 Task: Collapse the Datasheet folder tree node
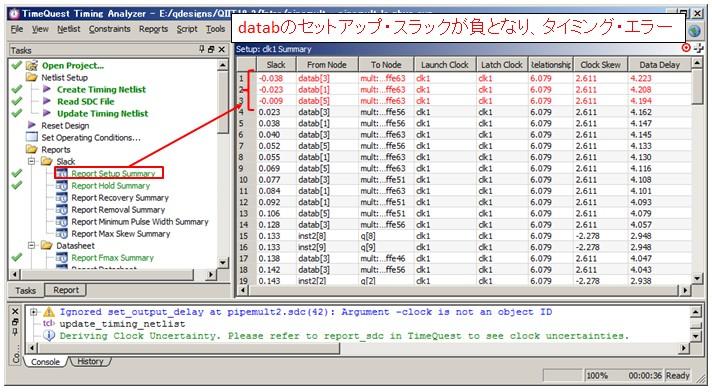click(32, 245)
